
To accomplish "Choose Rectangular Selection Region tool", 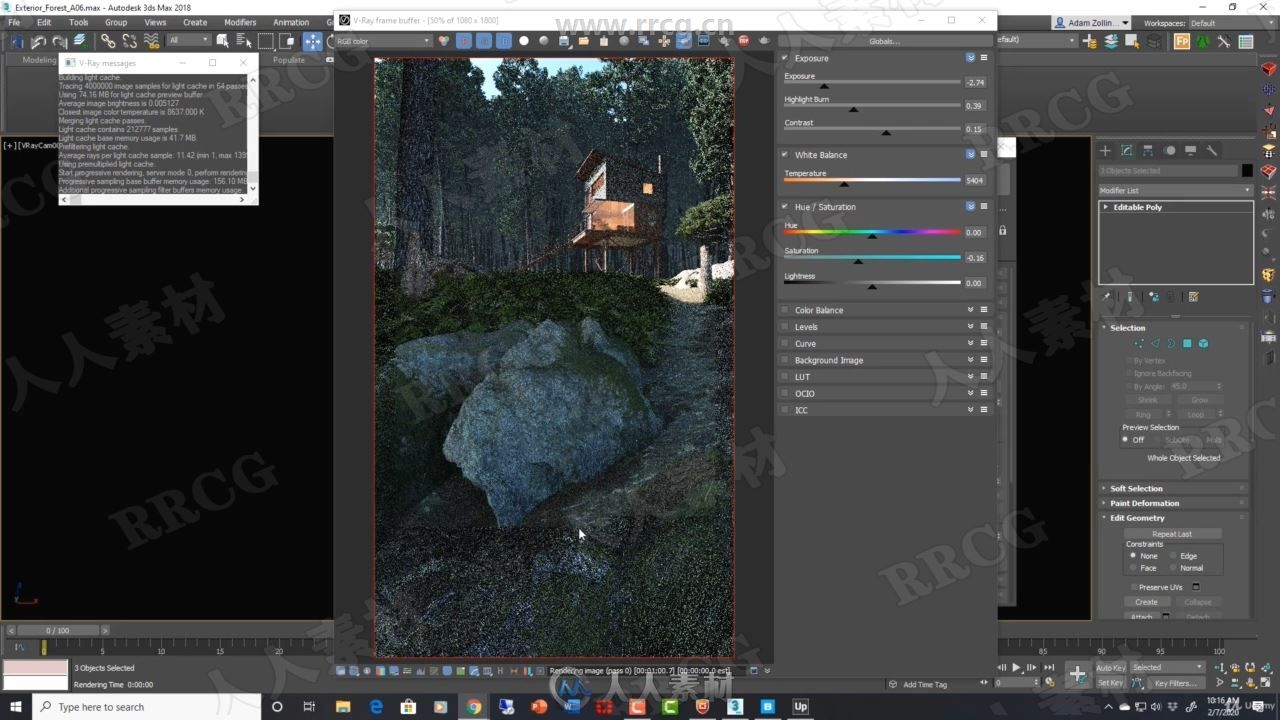I will click(265, 41).
